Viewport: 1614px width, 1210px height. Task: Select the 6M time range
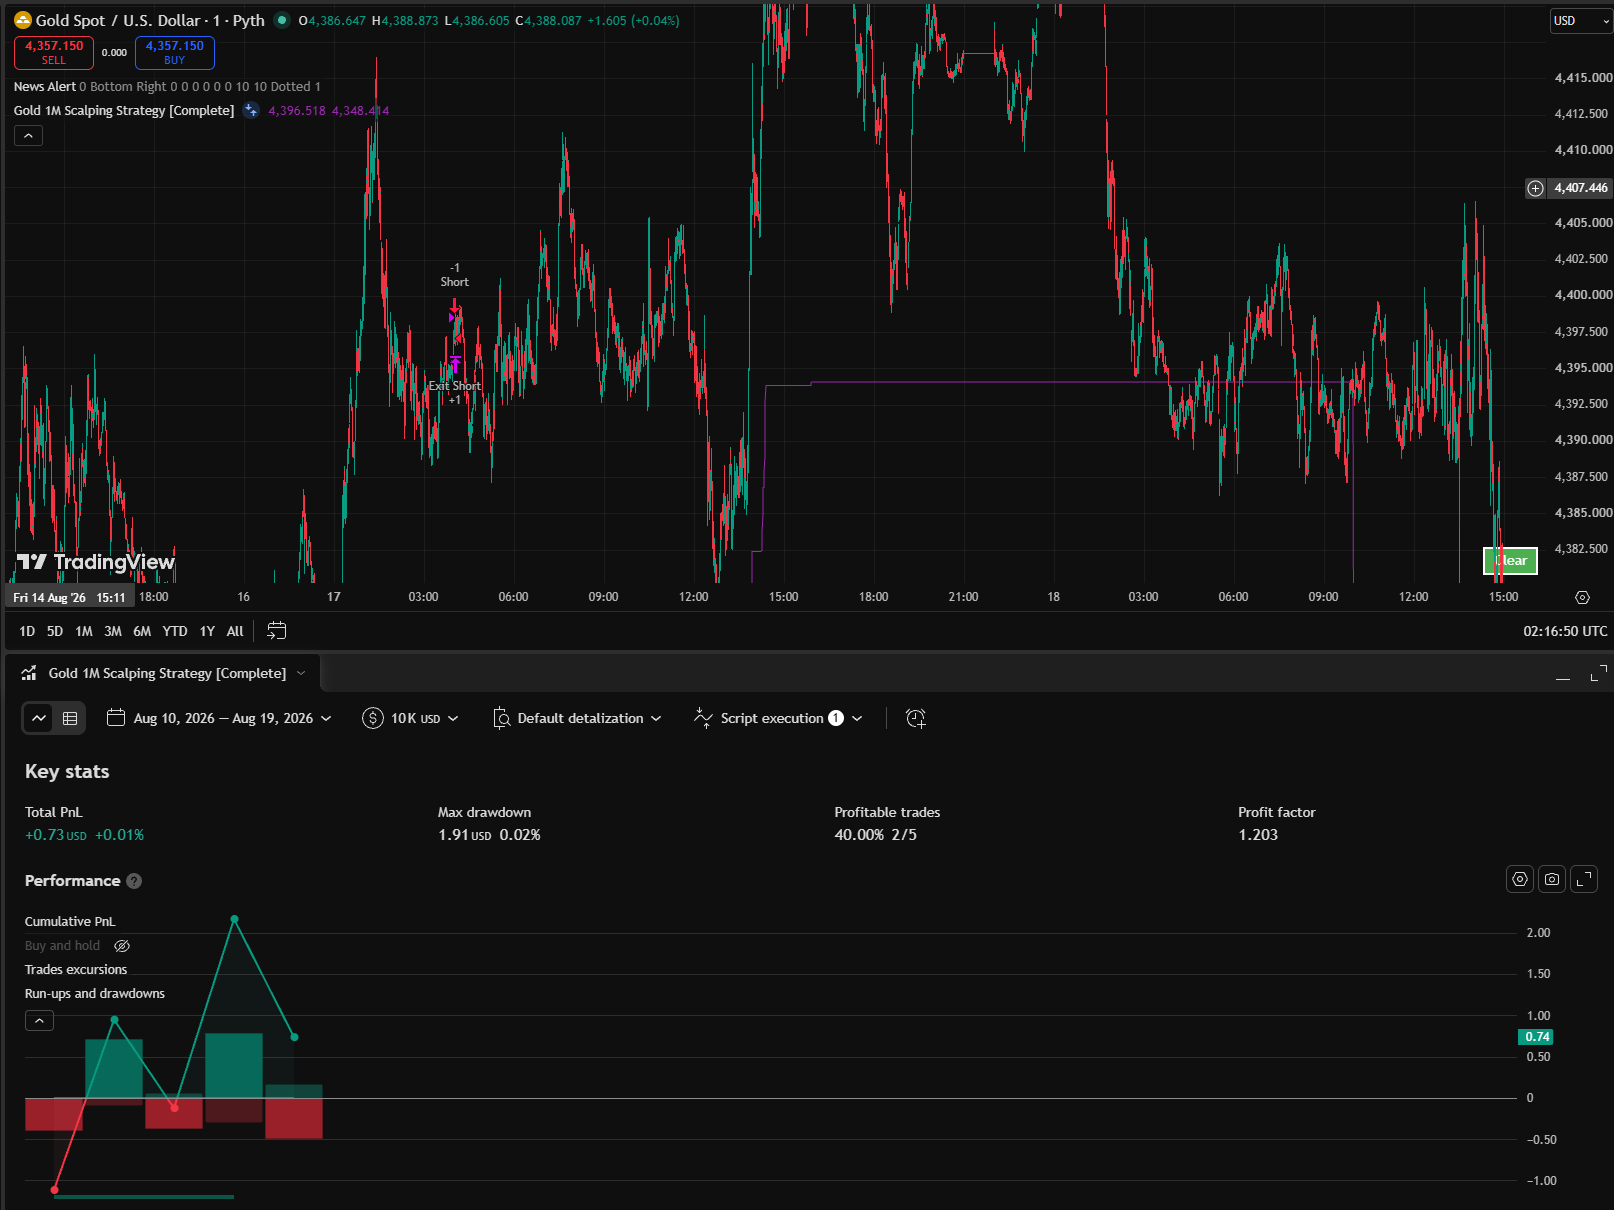pyautogui.click(x=142, y=631)
